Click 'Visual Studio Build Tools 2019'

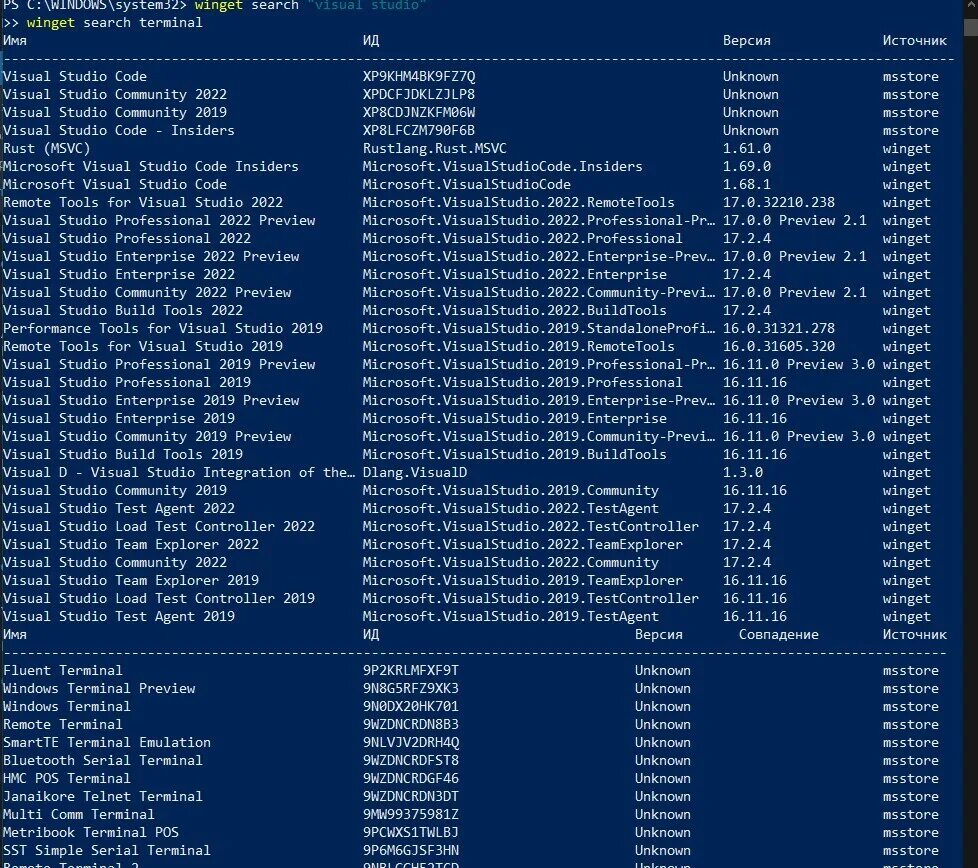tap(123, 455)
